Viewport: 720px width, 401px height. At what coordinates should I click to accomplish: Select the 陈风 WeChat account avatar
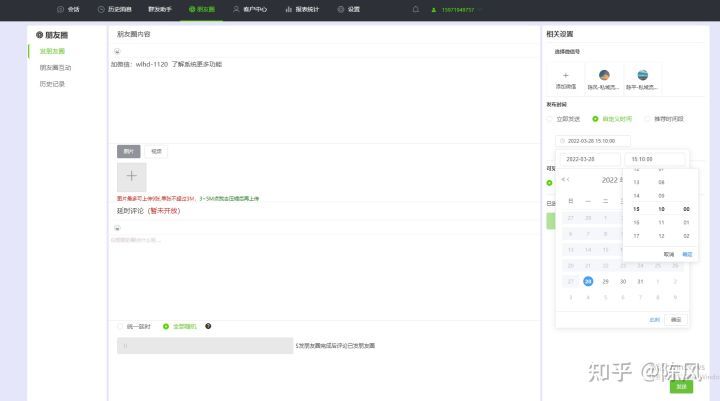604,75
